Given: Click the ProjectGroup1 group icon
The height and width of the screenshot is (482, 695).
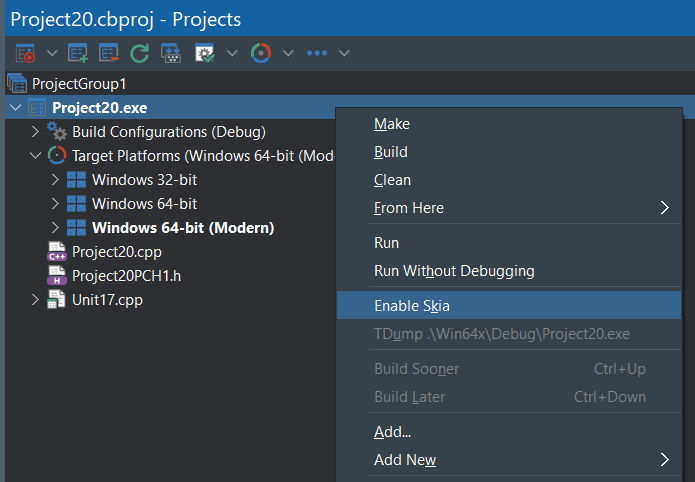Looking at the screenshot, I should (17, 83).
